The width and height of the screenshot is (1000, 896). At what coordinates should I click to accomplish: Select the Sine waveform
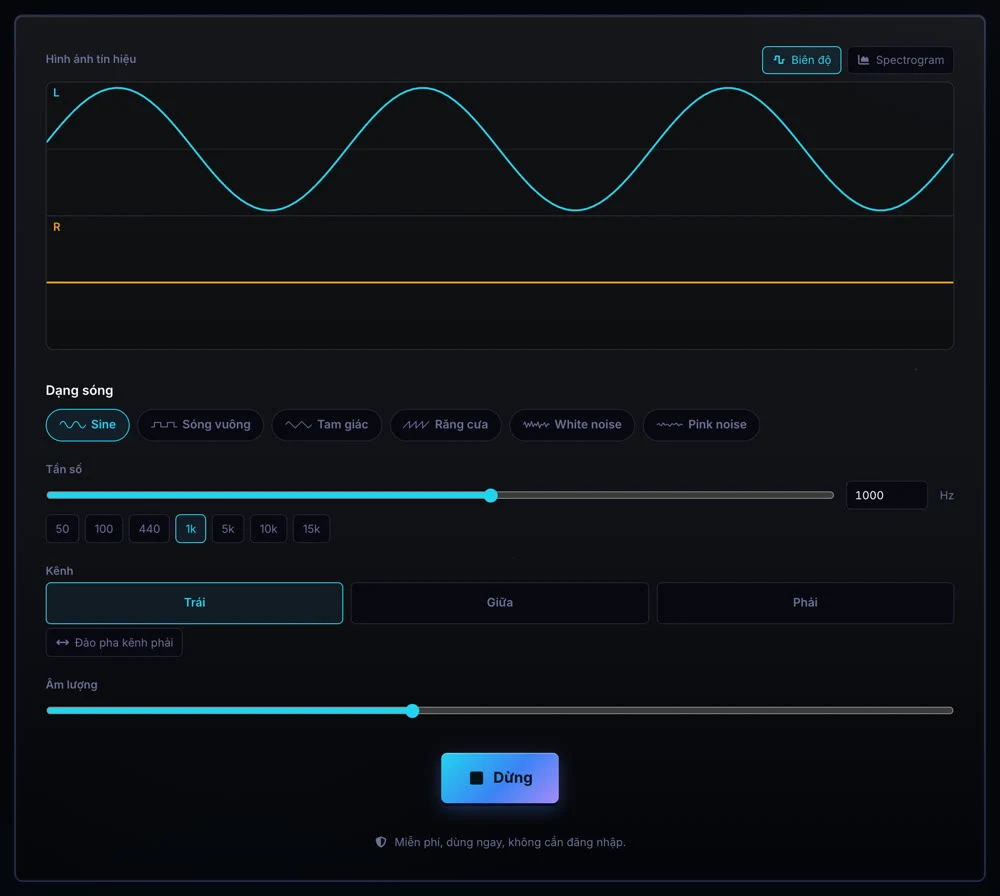pos(87,425)
